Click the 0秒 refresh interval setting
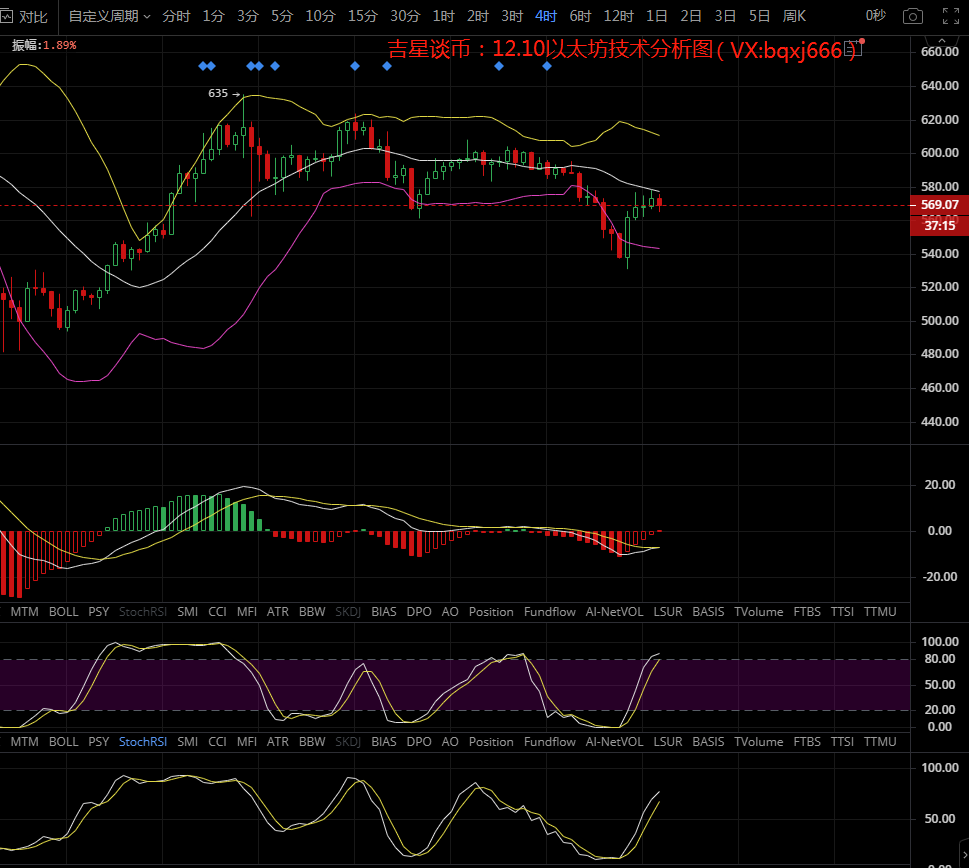 [x=875, y=16]
